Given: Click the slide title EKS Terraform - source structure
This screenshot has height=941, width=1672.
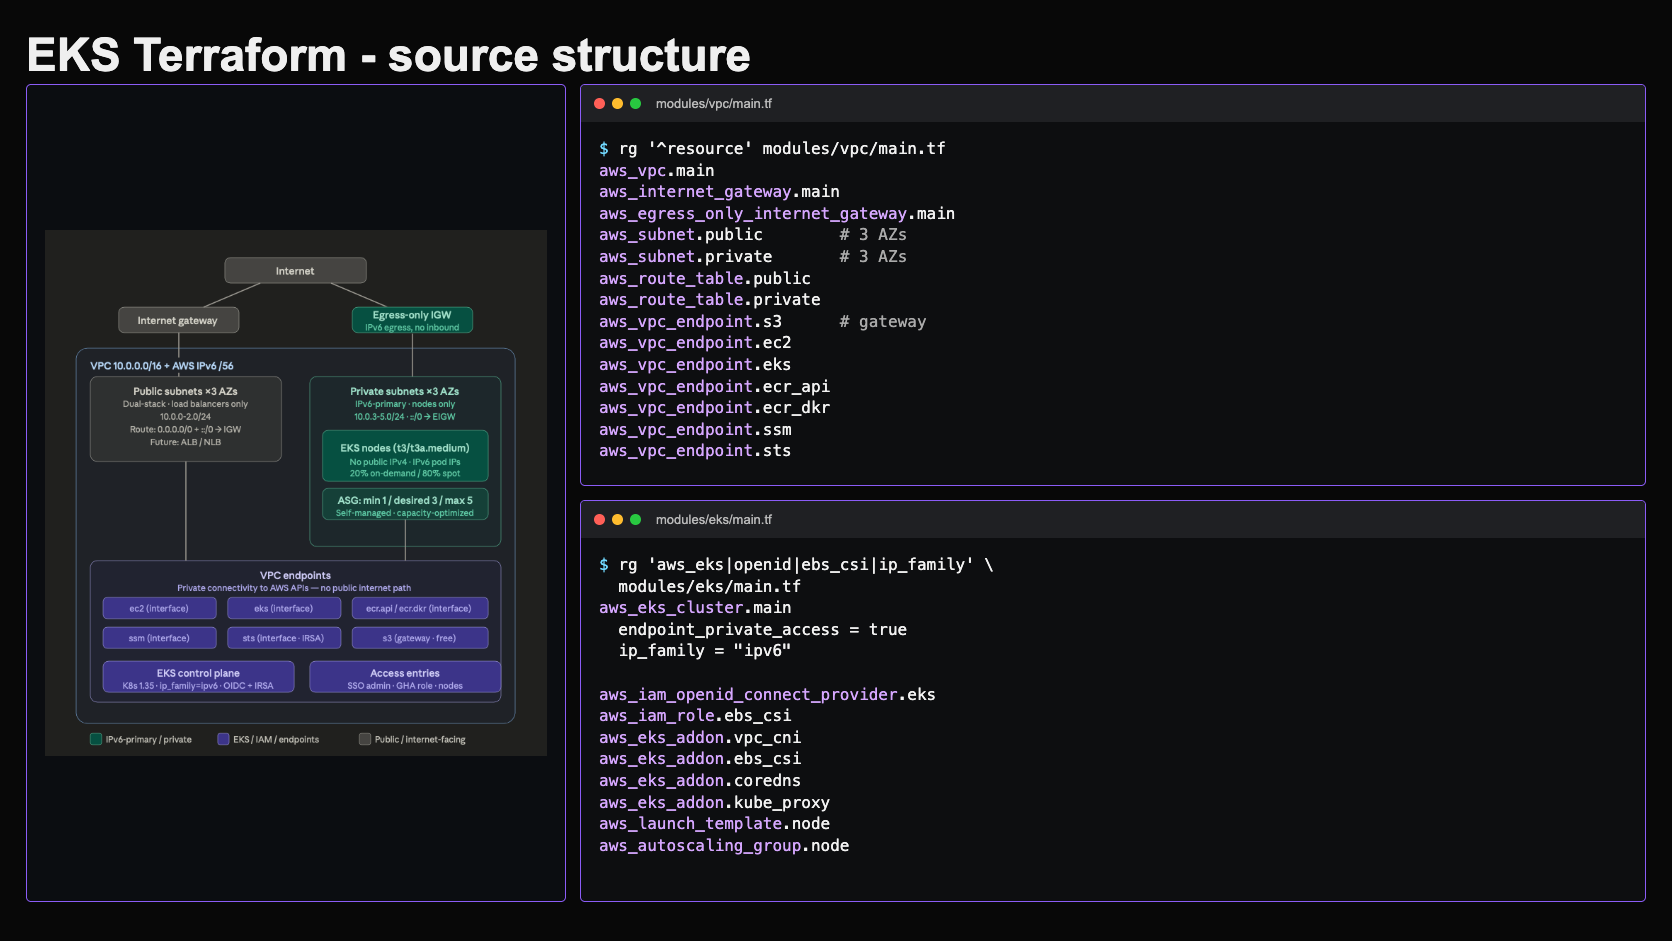Looking at the screenshot, I should pyautogui.click(x=388, y=55).
